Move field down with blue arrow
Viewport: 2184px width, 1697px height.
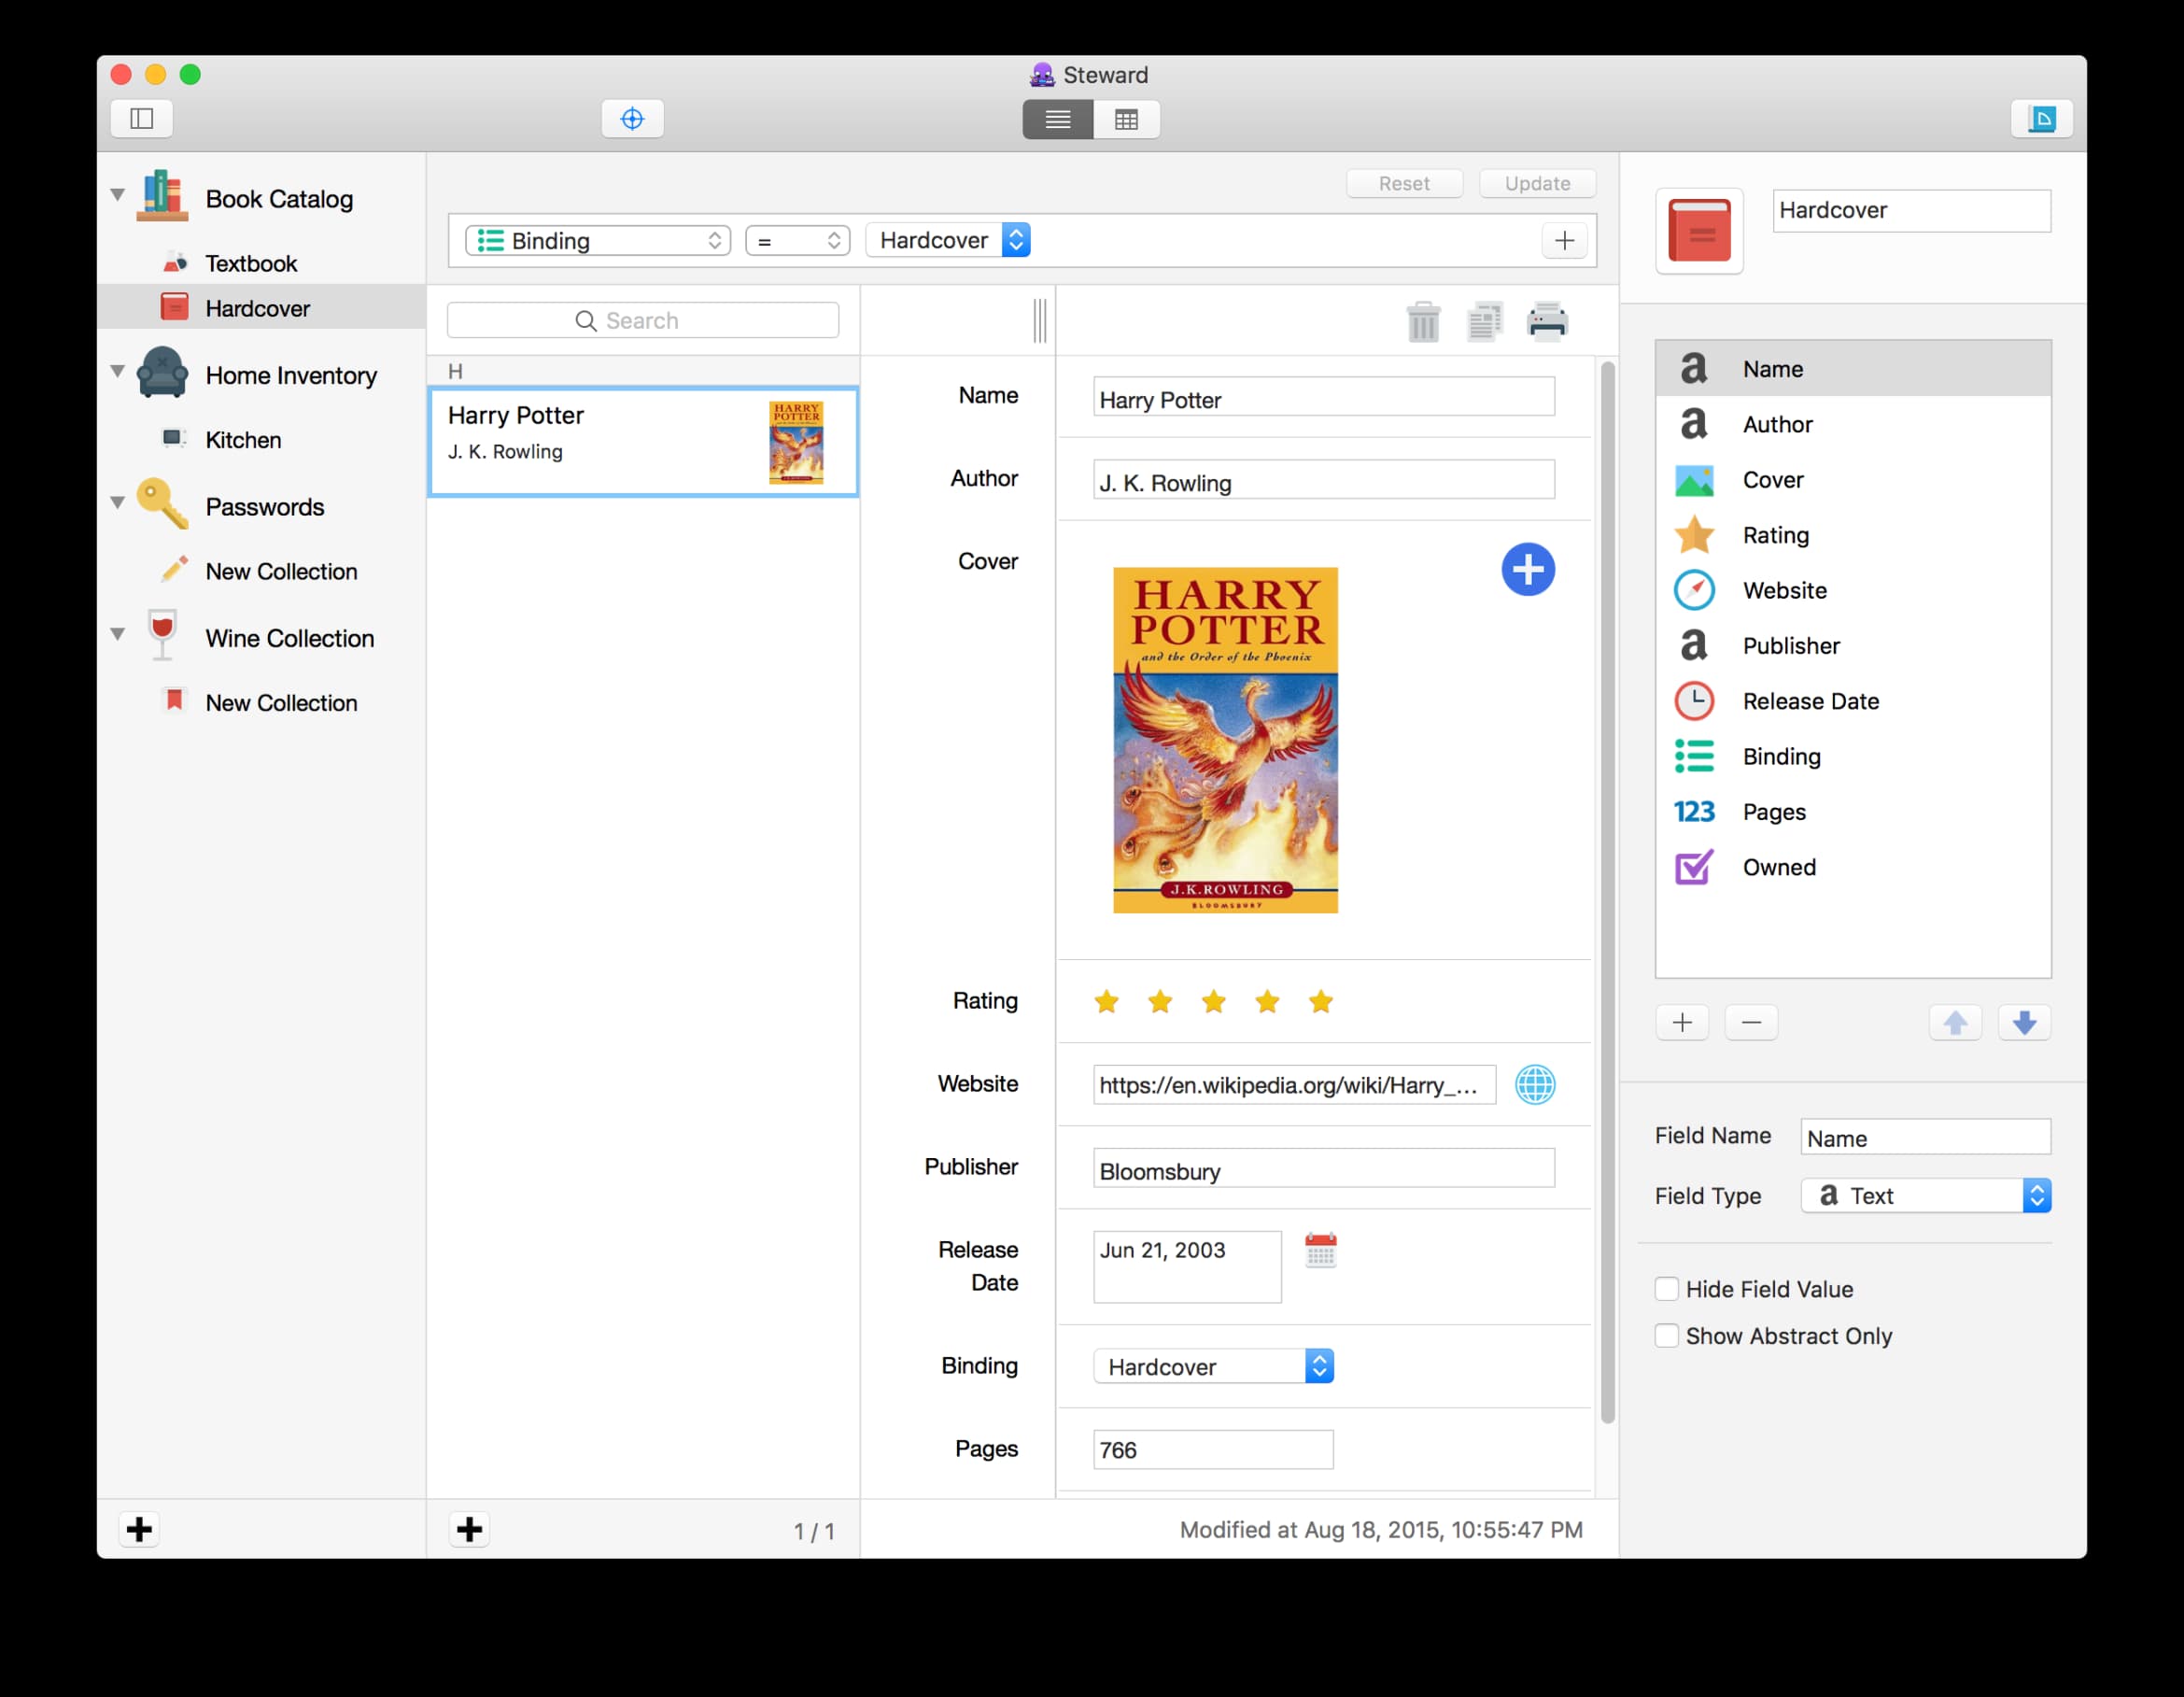coord(2024,1023)
